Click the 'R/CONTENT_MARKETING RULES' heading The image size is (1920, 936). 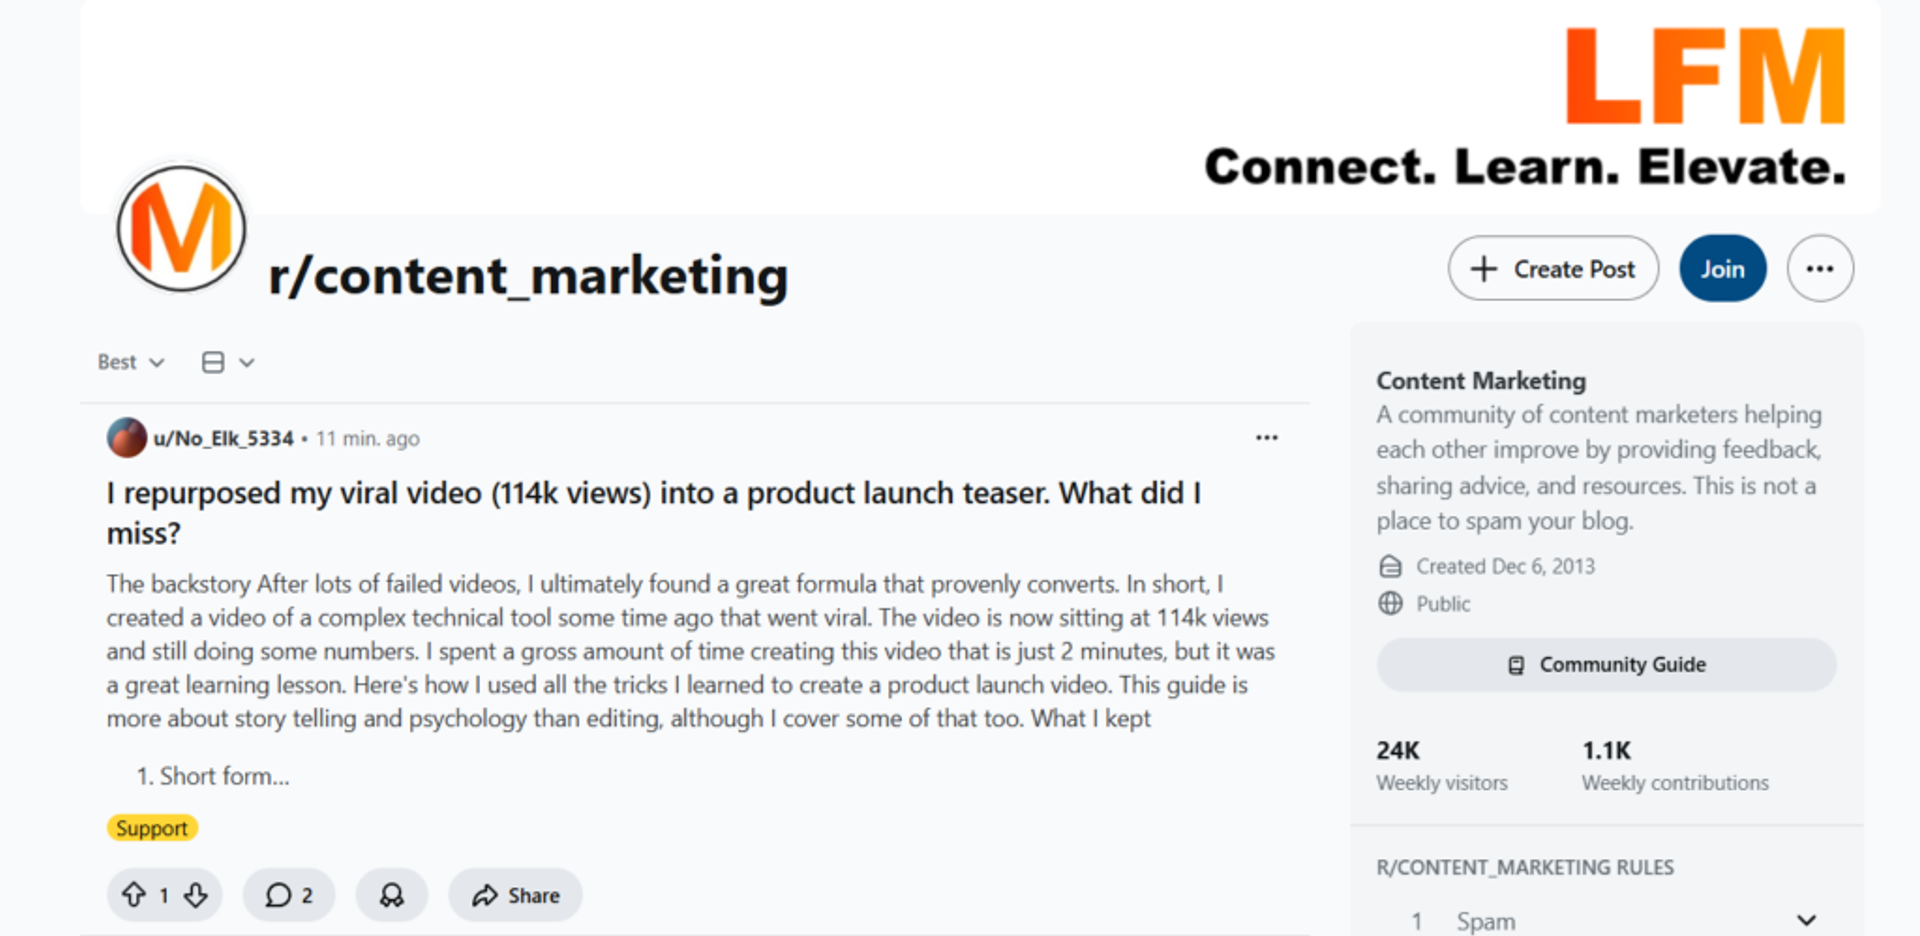click(x=1525, y=867)
